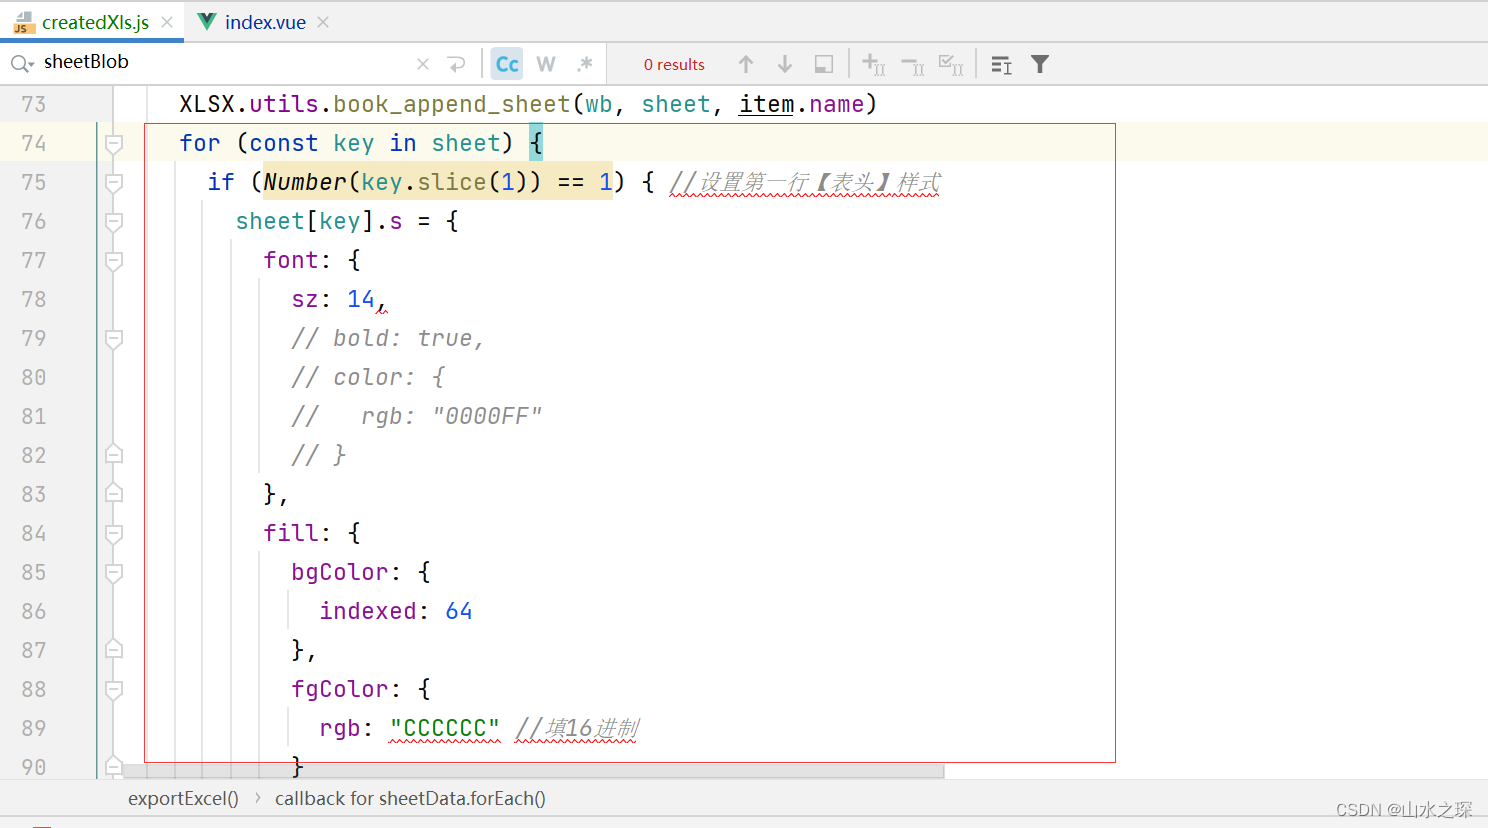
Task: Collapse the bgColor block on line 85
Action: [x=114, y=573]
